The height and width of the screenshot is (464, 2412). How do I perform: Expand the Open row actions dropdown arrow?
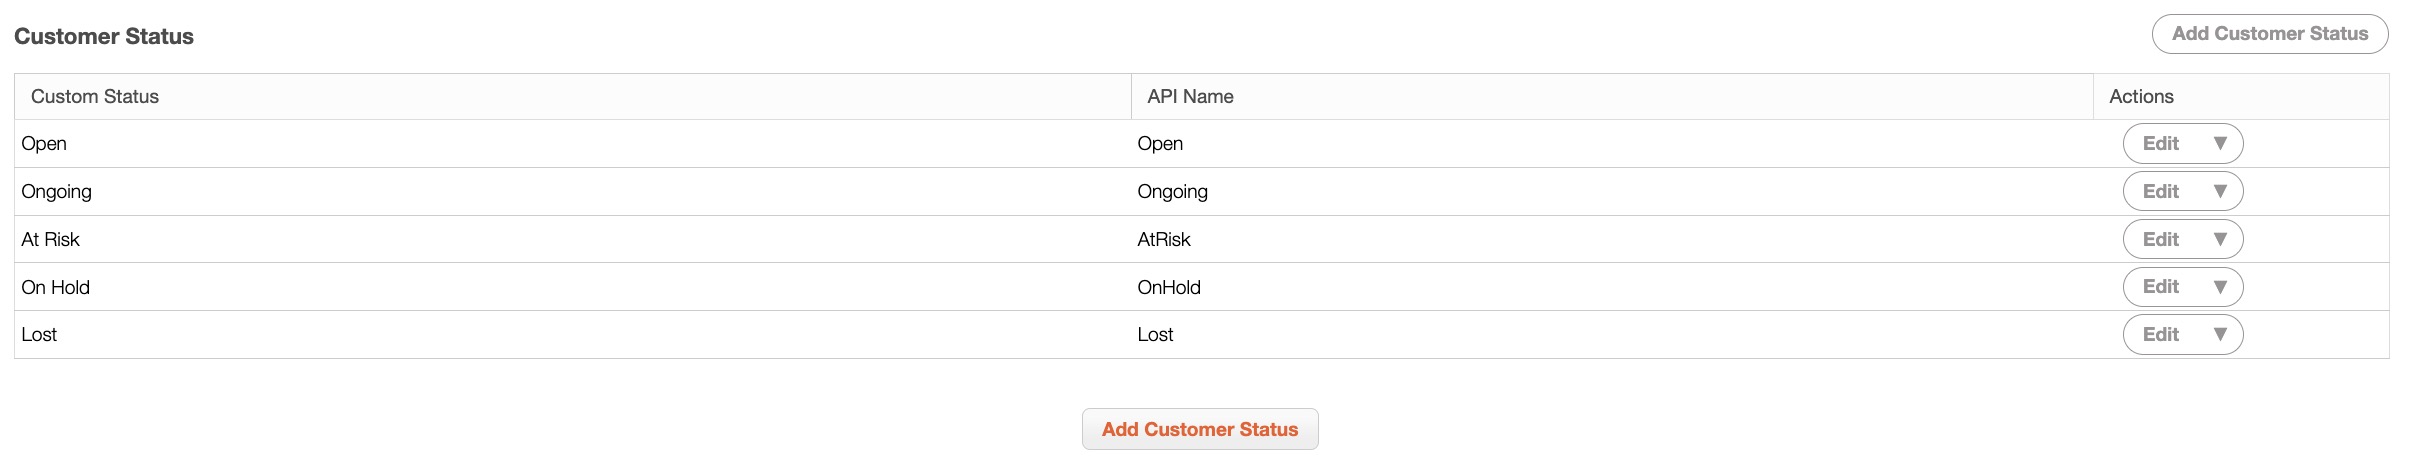[x=2220, y=144]
